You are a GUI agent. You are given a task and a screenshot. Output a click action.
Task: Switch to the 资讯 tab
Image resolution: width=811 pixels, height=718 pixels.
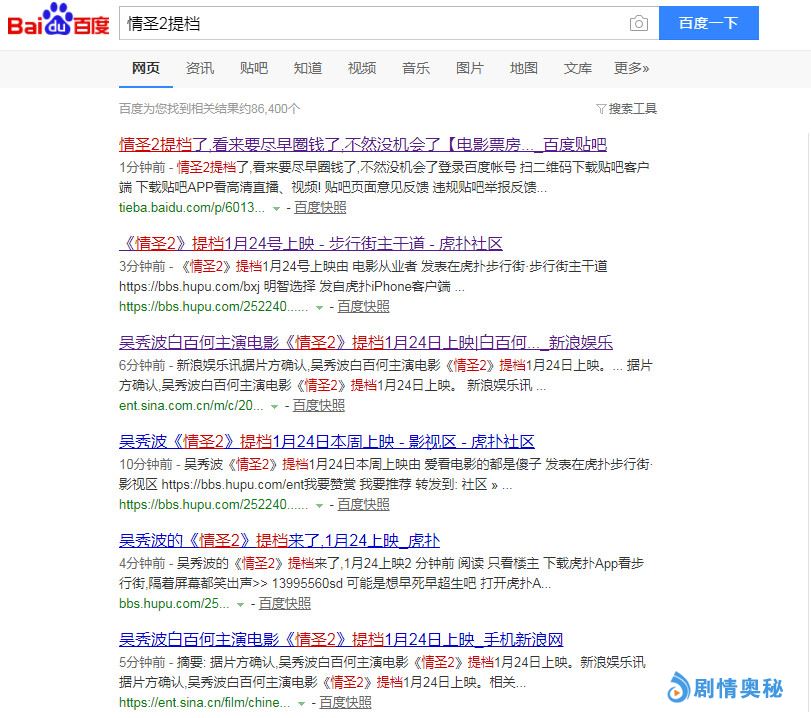[x=199, y=68]
